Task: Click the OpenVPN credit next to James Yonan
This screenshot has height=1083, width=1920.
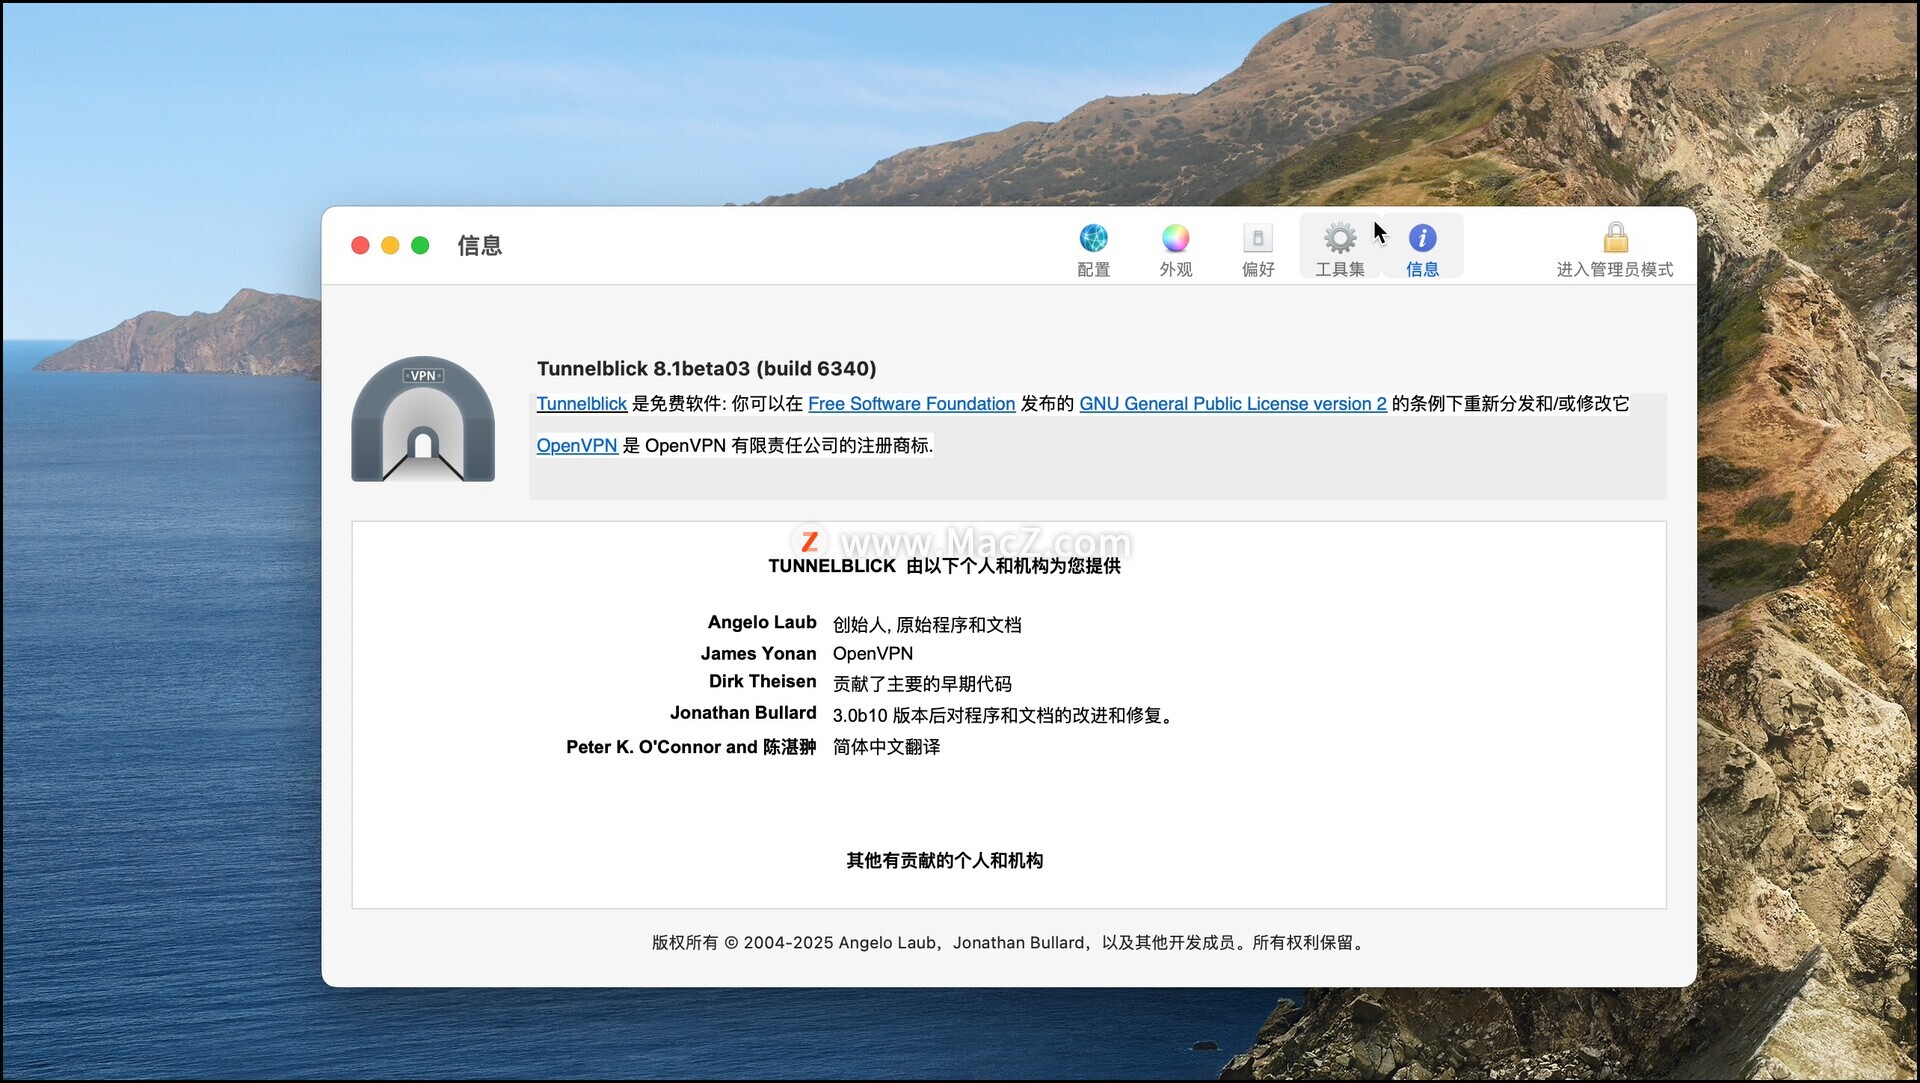Action: (873, 654)
